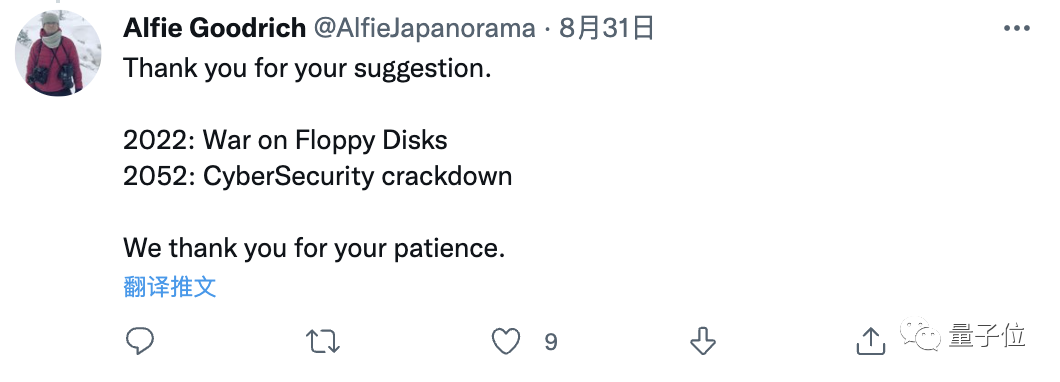Click the display name Alfie Goodrich
This screenshot has width=1060, height=382.
[214, 28]
